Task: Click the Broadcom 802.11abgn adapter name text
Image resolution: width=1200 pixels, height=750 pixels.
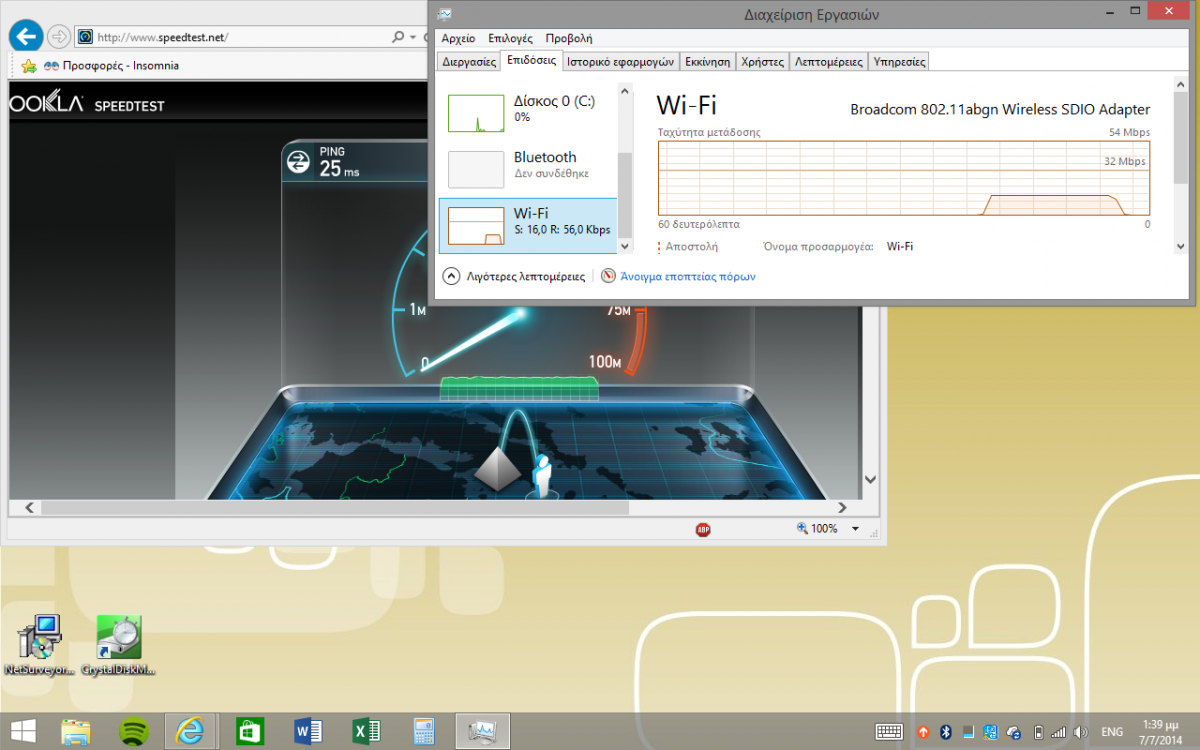Action: [x=1000, y=110]
